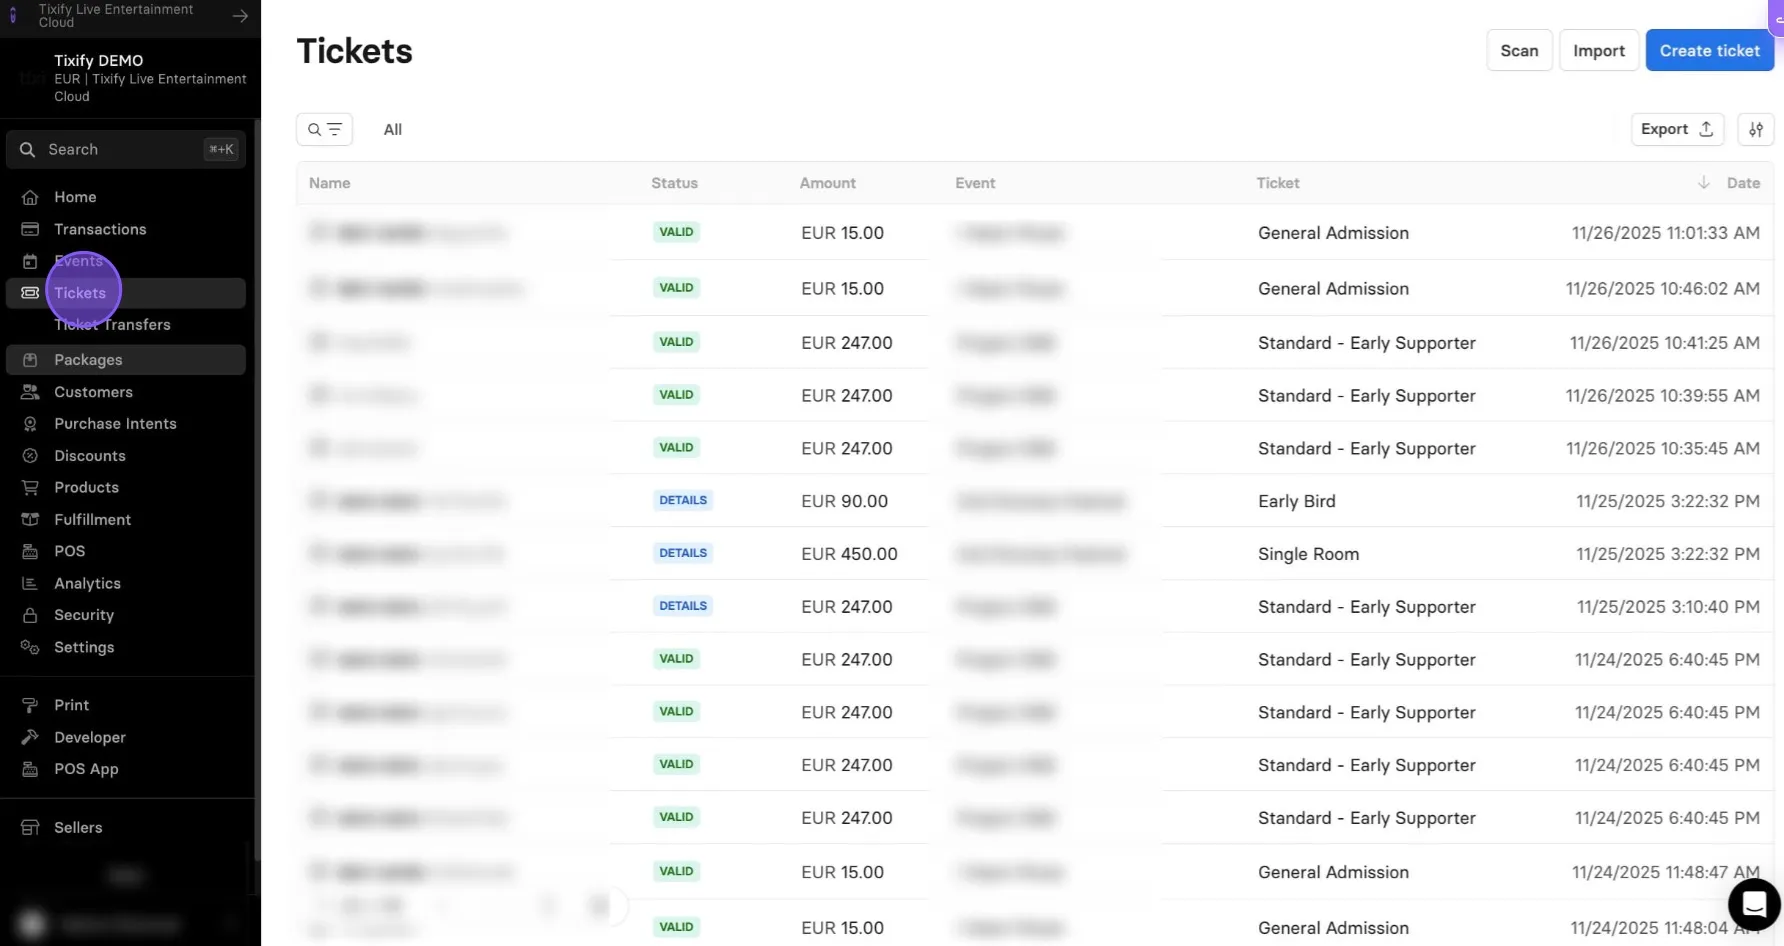Open Ticket Transfers submenu item

tap(112, 325)
